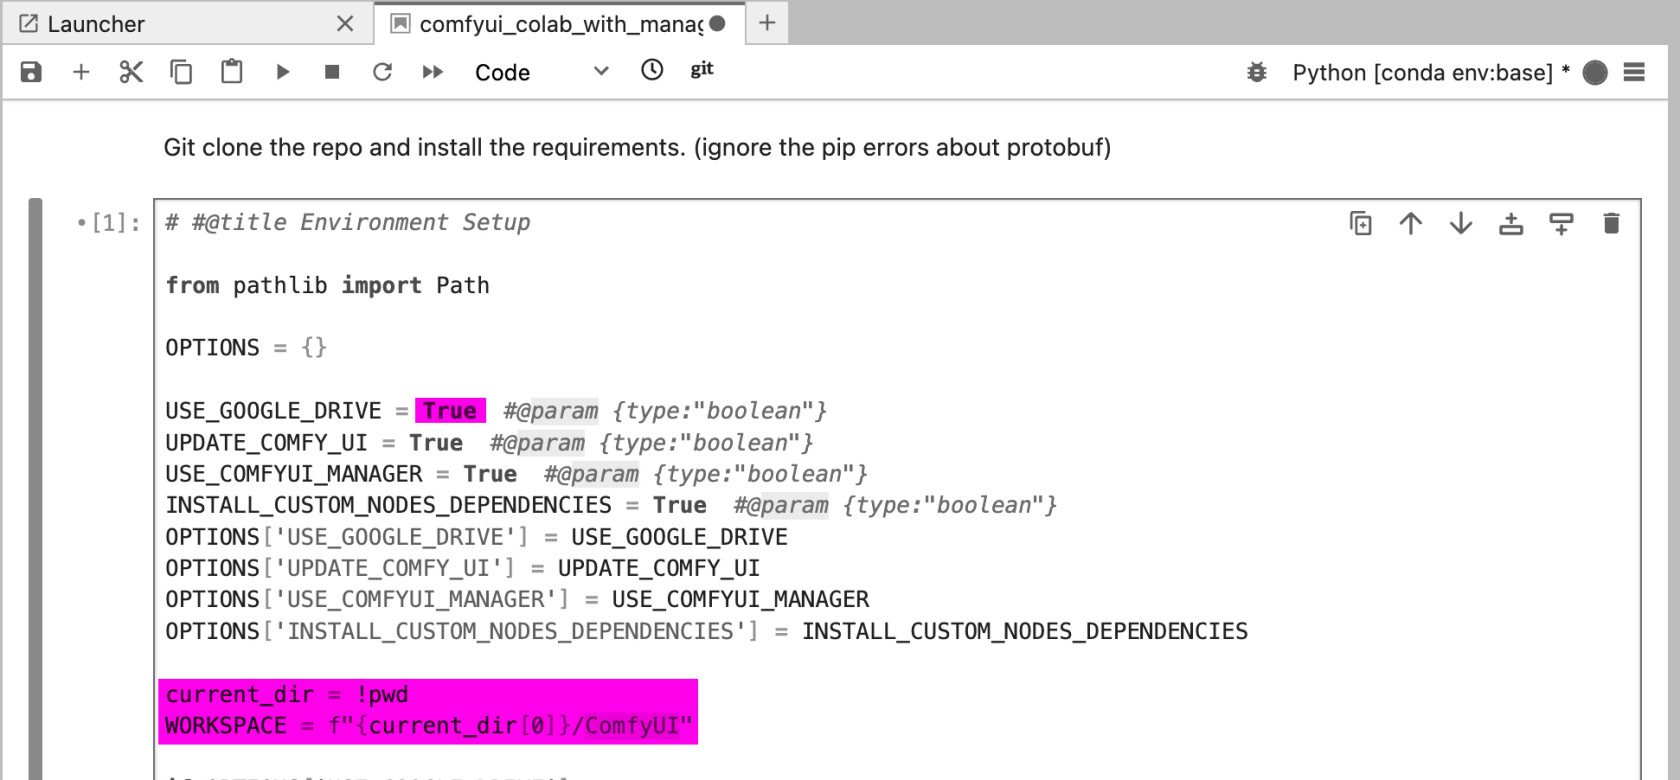
Task: Click the 'OPTIONS = {}' line
Action: click(x=246, y=348)
